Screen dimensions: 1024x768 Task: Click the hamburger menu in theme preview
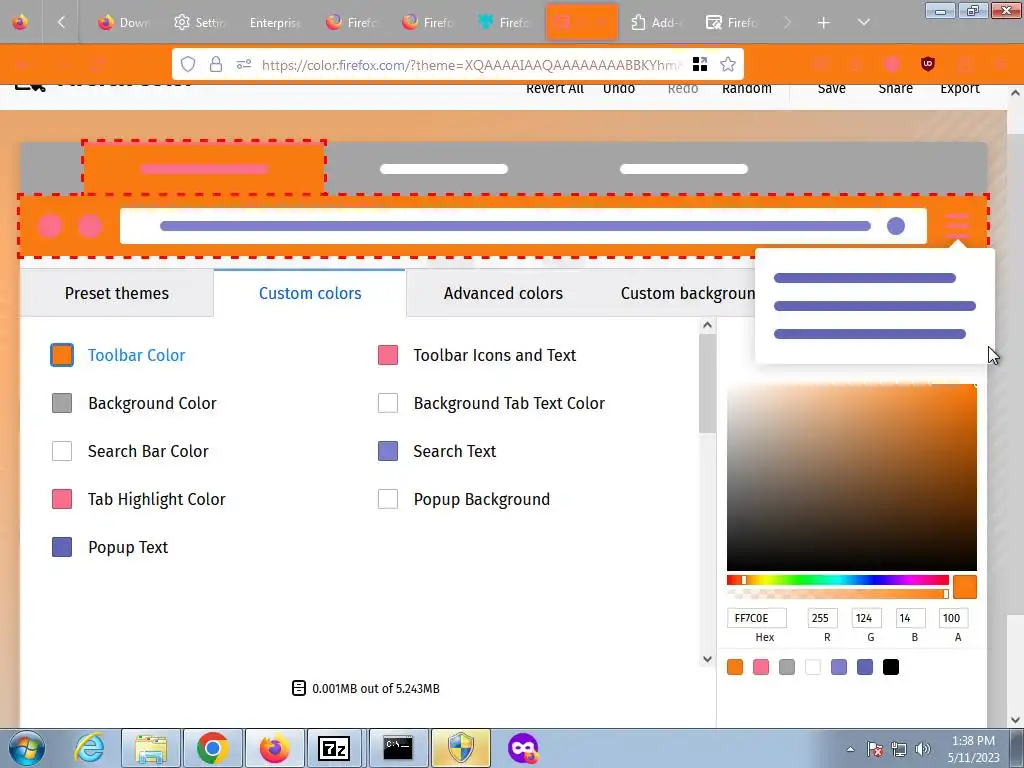(957, 225)
